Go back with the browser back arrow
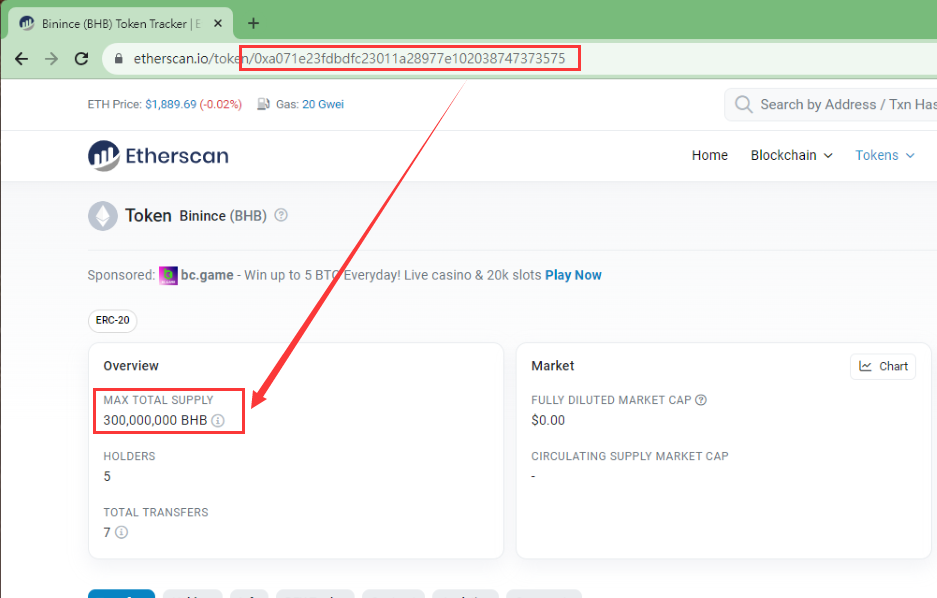This screenshot has height=598, width=937. point(22,59)
